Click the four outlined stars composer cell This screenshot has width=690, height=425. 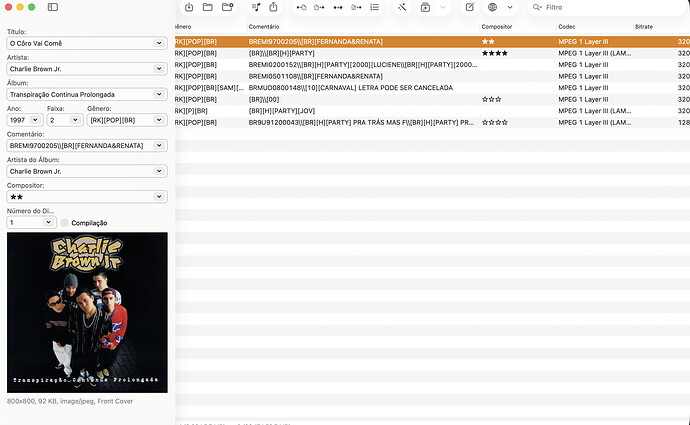point(495,122)
